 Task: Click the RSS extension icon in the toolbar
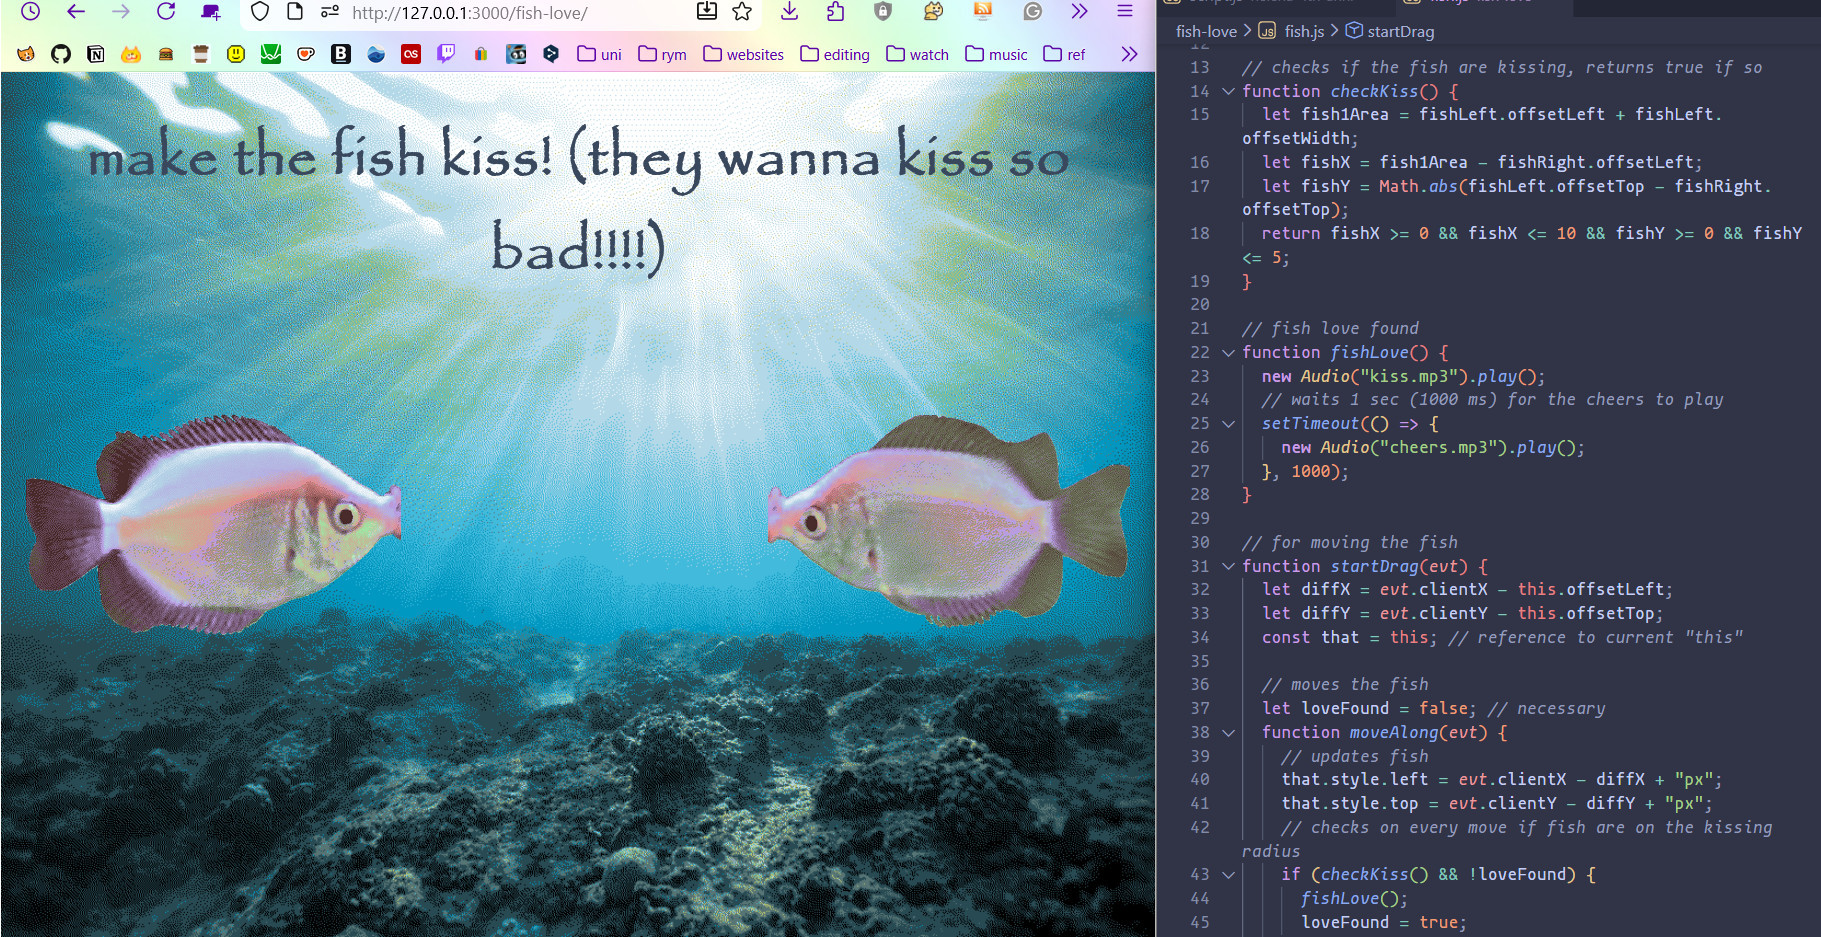[982, 13]
